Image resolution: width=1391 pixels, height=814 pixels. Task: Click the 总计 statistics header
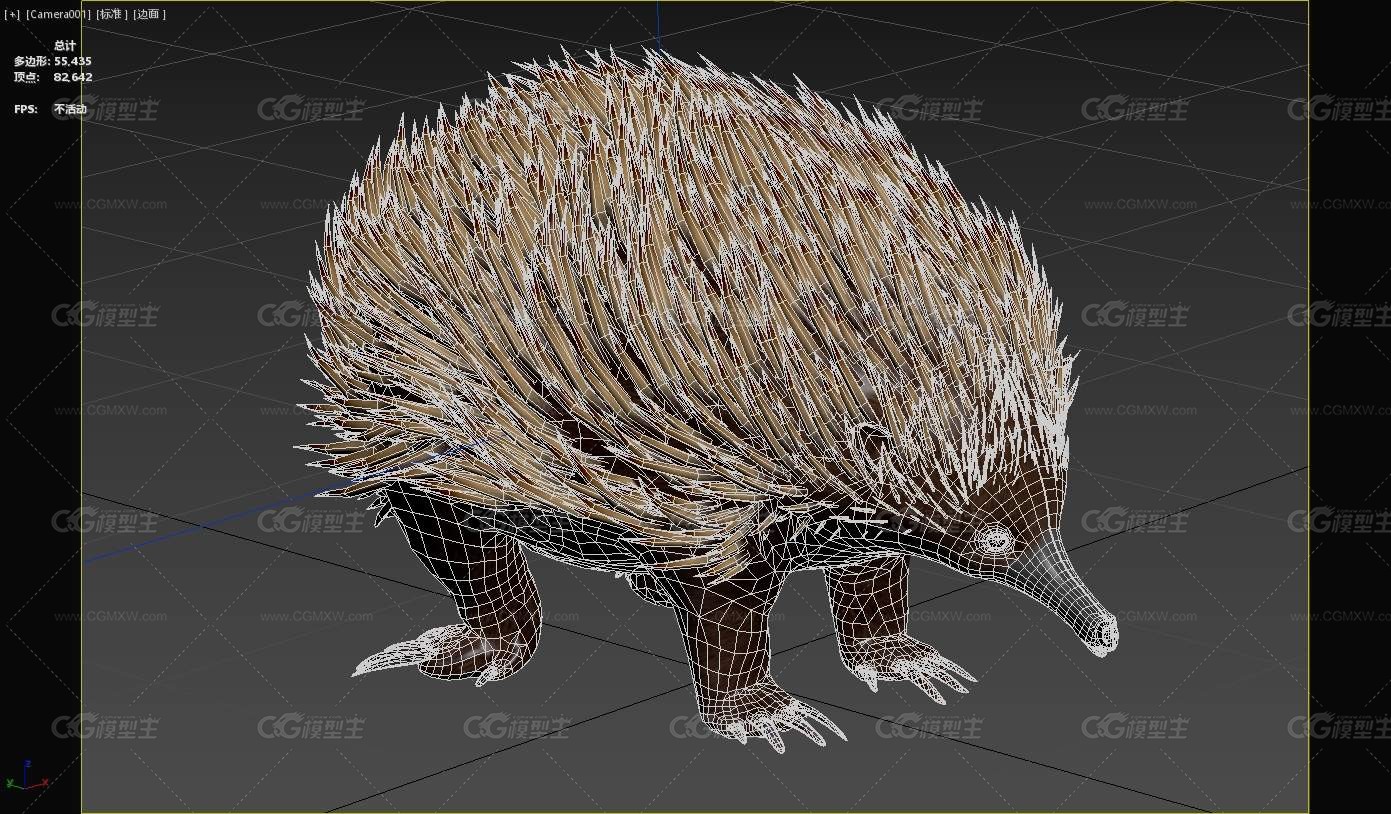65,46
